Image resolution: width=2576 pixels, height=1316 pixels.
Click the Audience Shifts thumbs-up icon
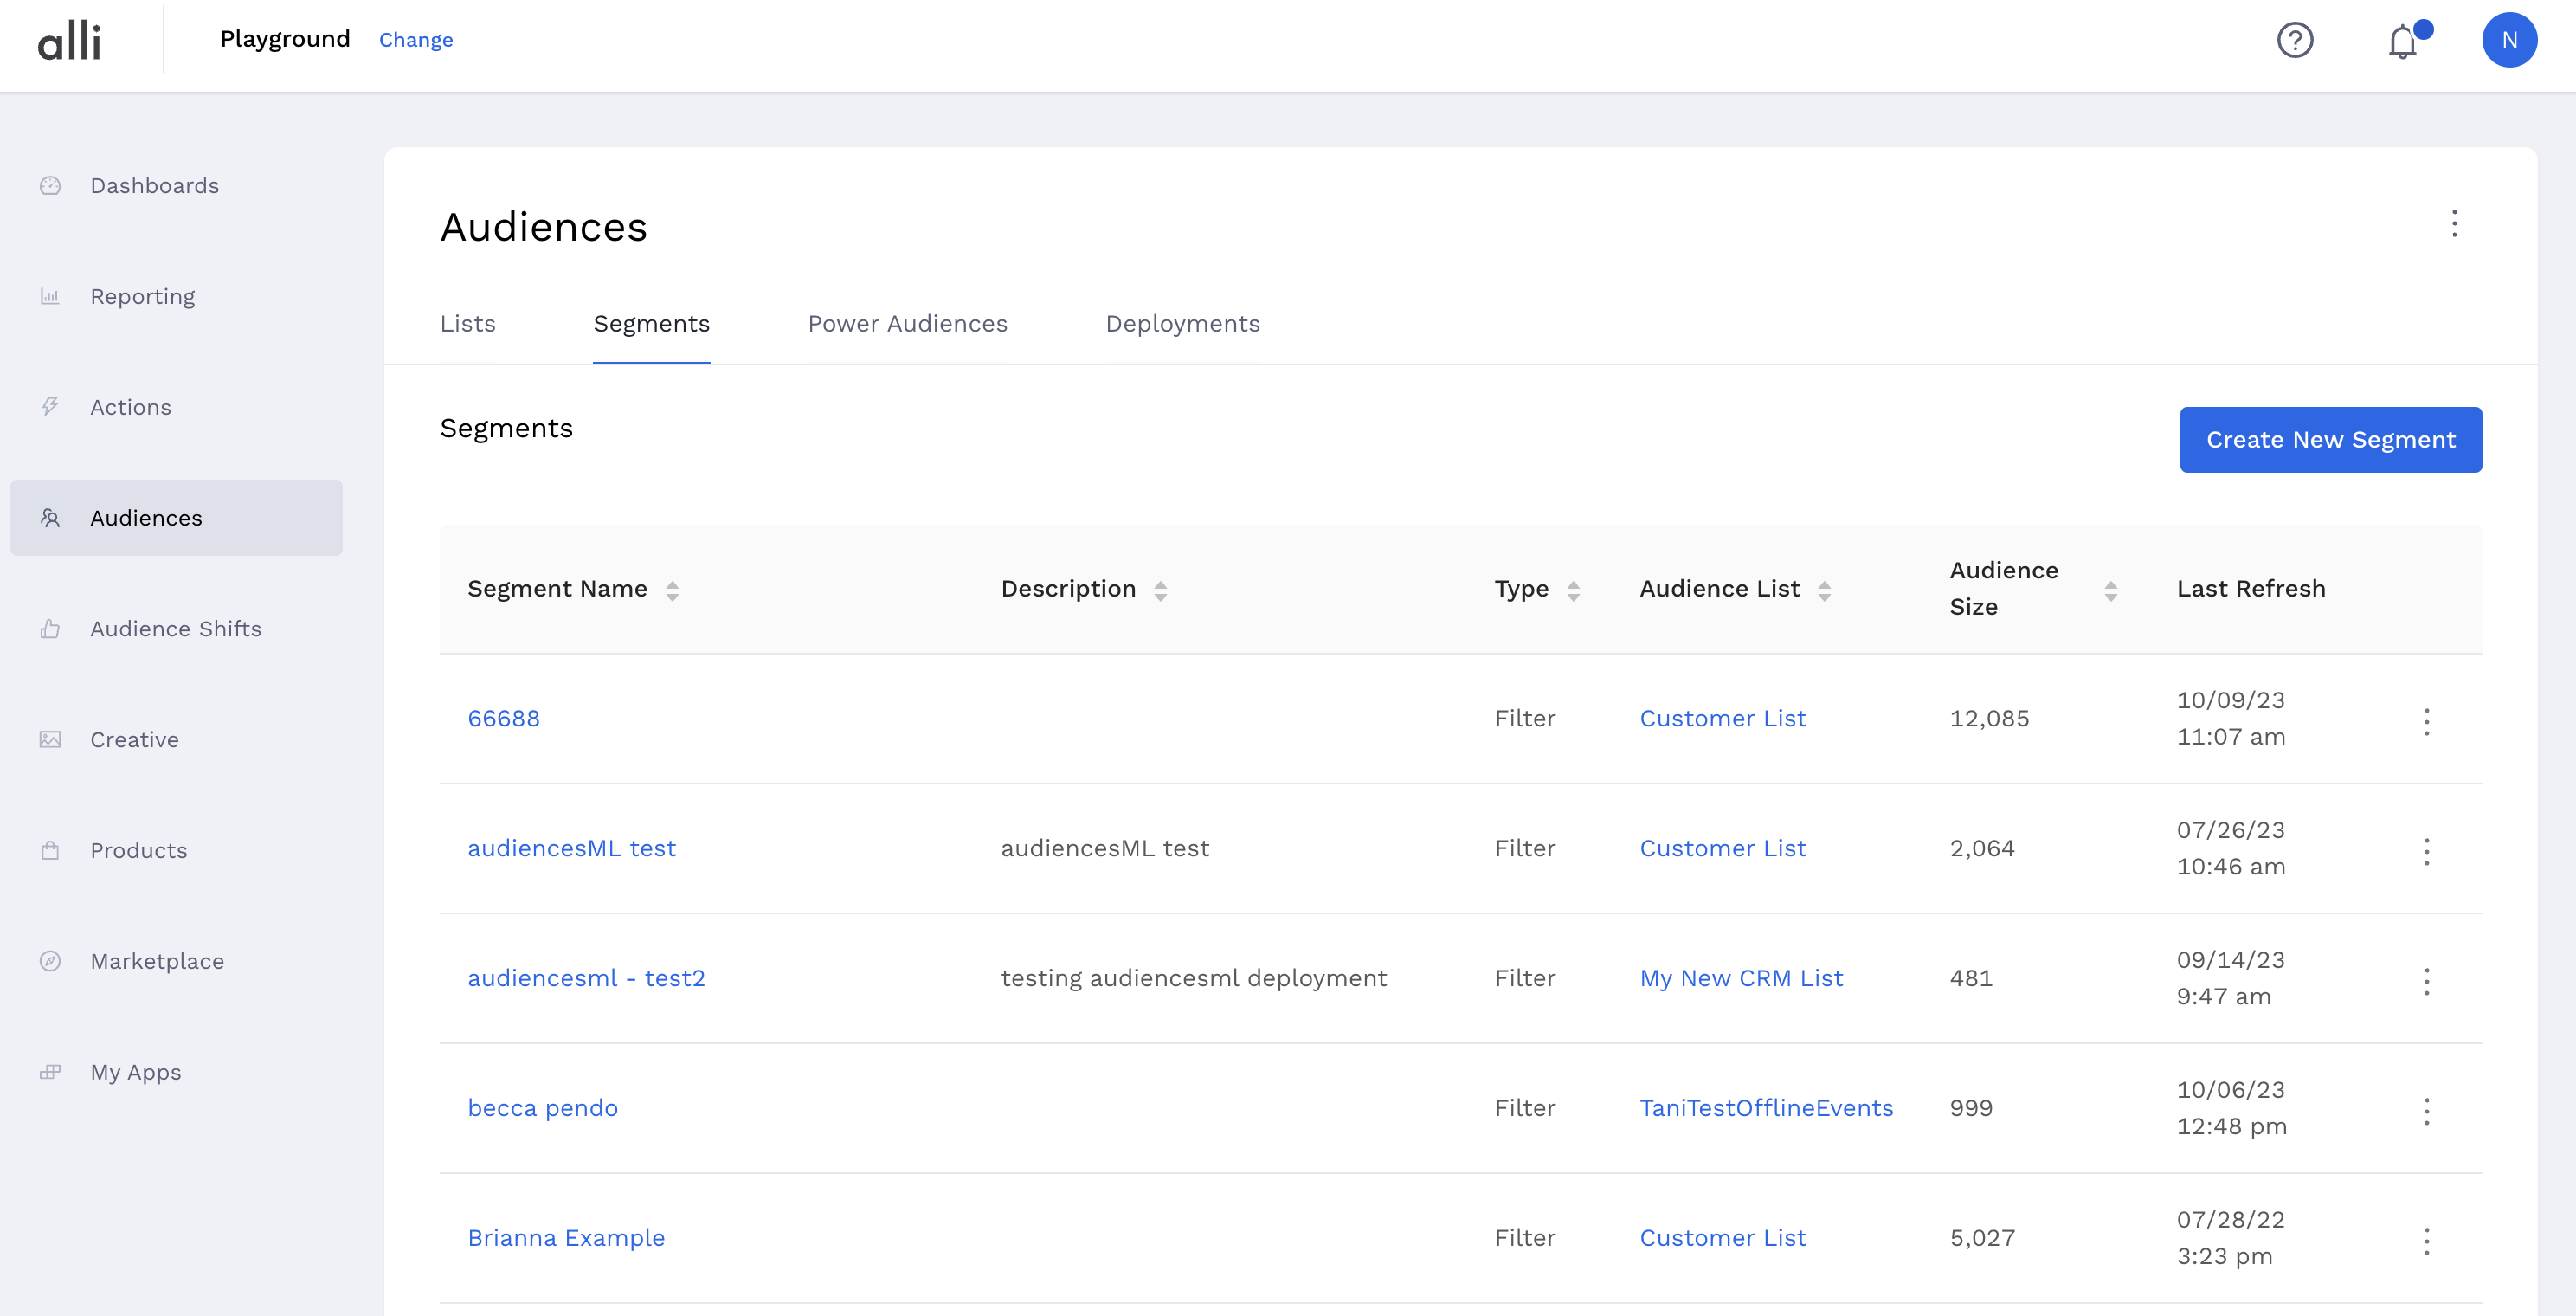(x=50, y=629)
